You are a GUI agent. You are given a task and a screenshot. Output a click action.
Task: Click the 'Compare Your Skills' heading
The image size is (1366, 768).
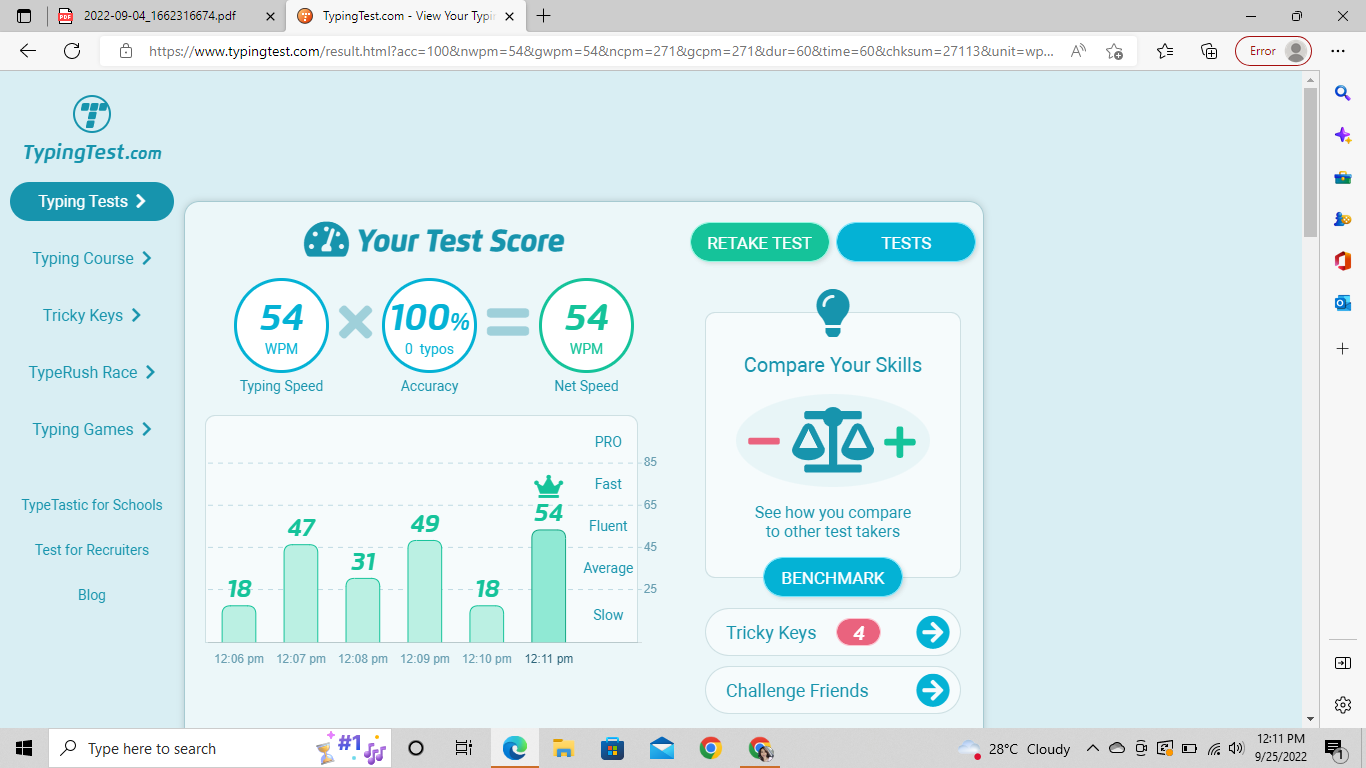(833, 365)
